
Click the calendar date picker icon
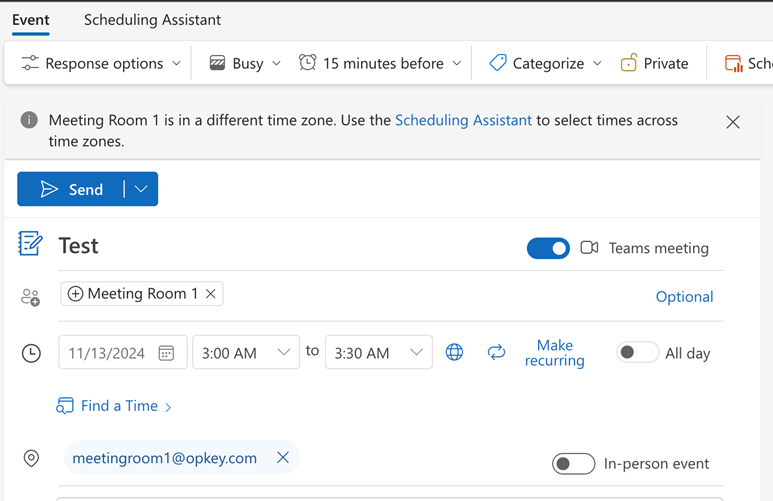166,353
